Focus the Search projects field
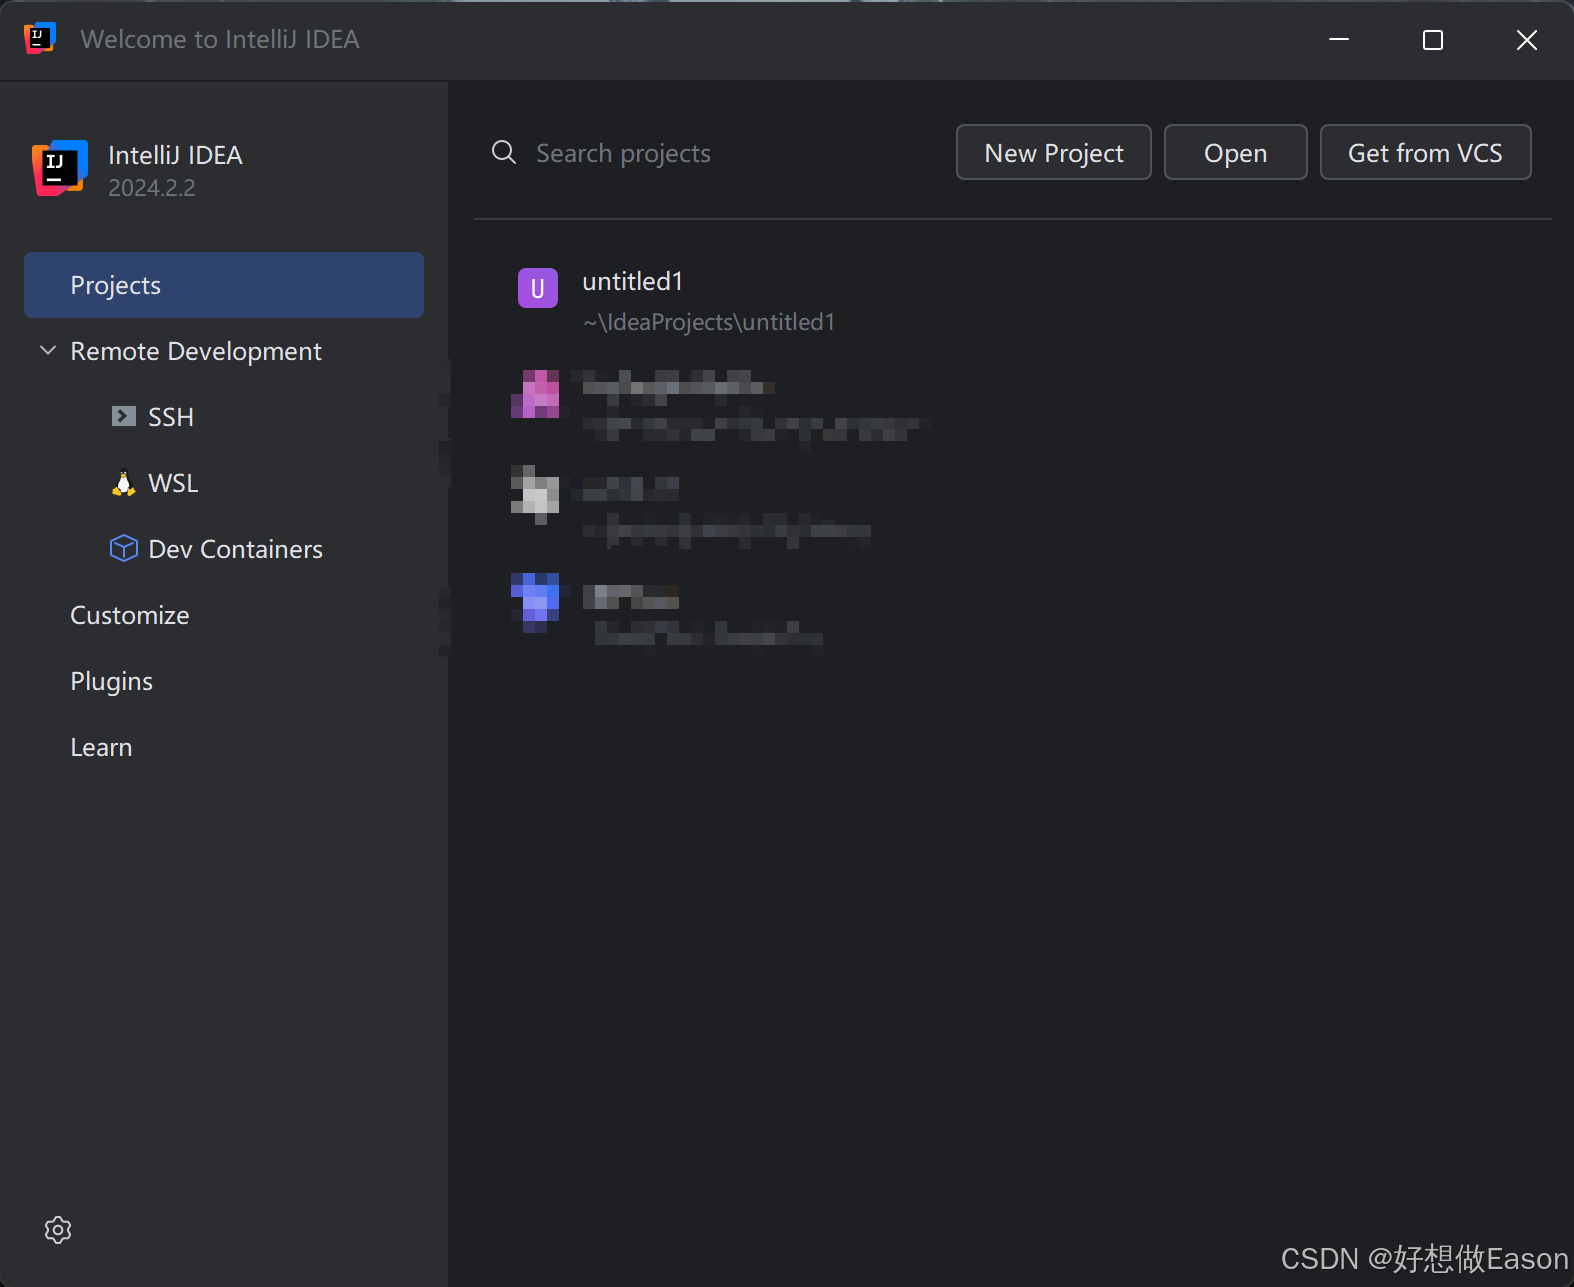Image resolution: width=1574 pixels, height=1287 pixels. pyautogui.click(x=710, y=152)
